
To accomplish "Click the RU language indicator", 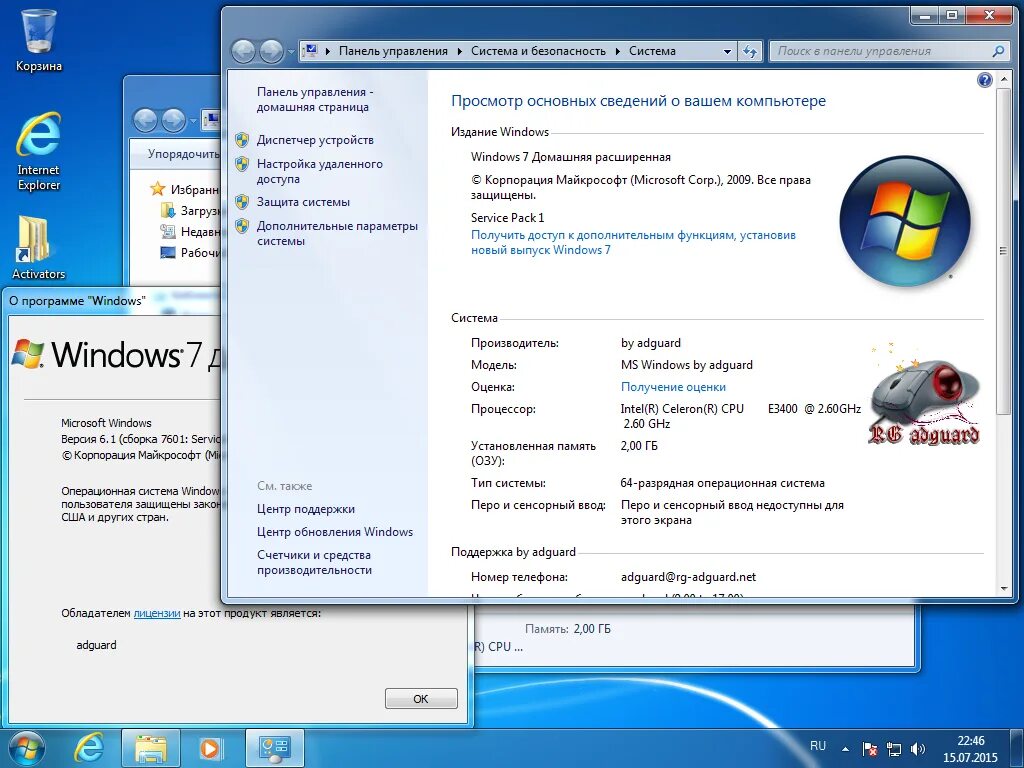I will (818, 746).
